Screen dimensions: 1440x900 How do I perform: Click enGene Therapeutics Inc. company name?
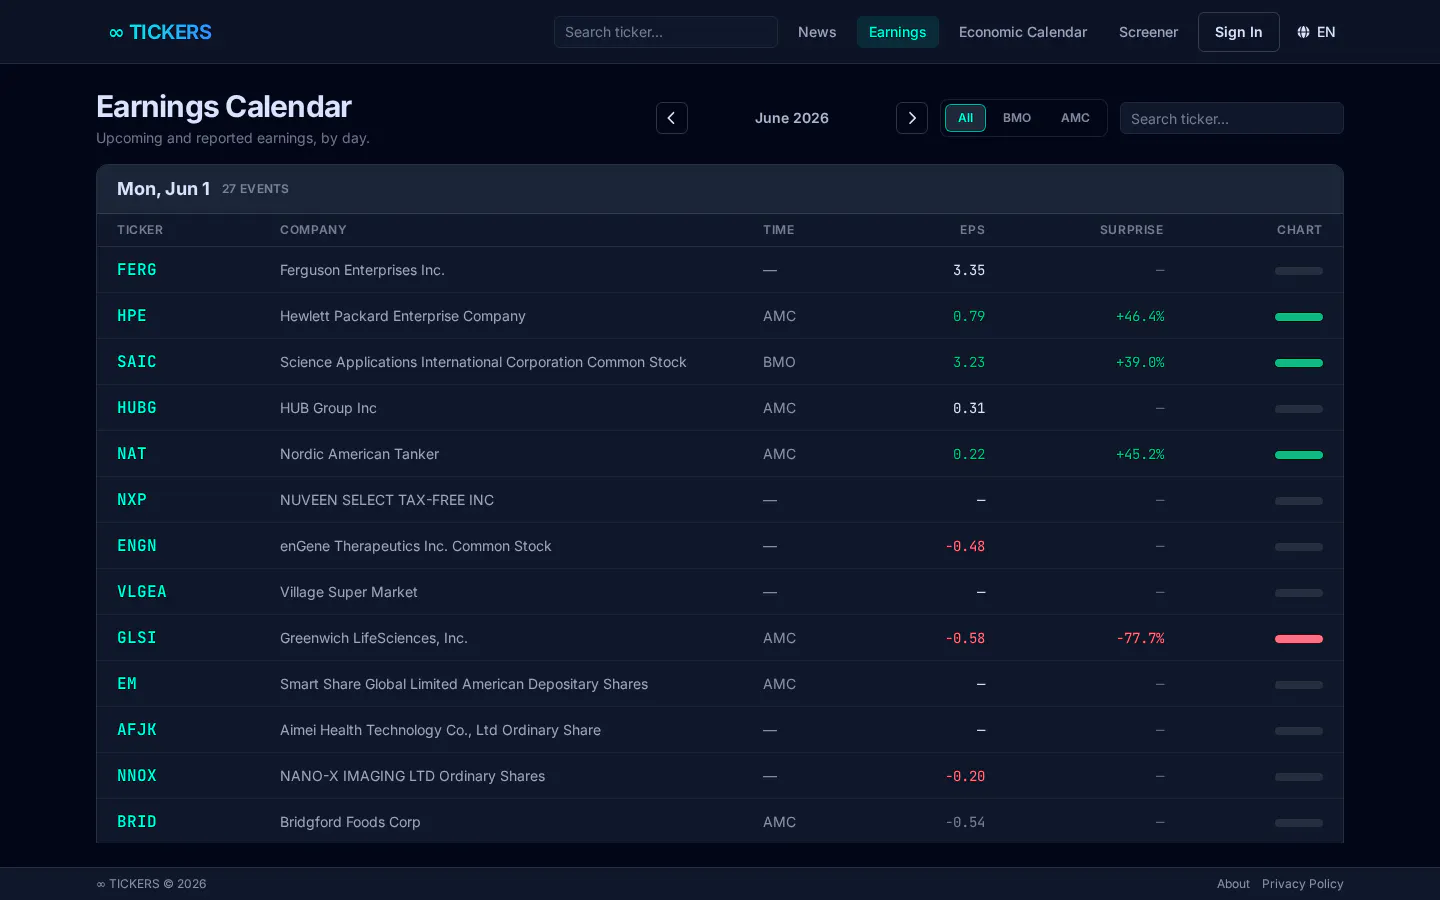pos(416,546)
